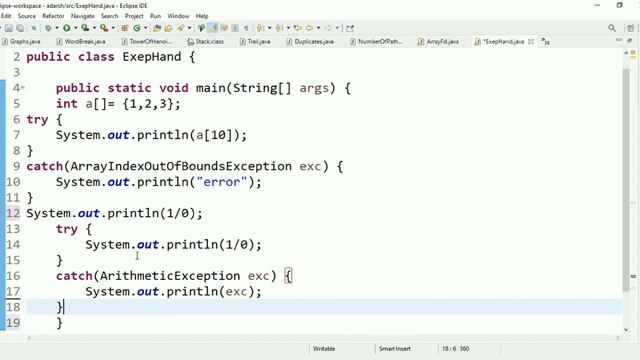This screenshot has height=360, width=640.
Task: Switch to the WordBreak.java tab
Action: (x=81, y=41)
